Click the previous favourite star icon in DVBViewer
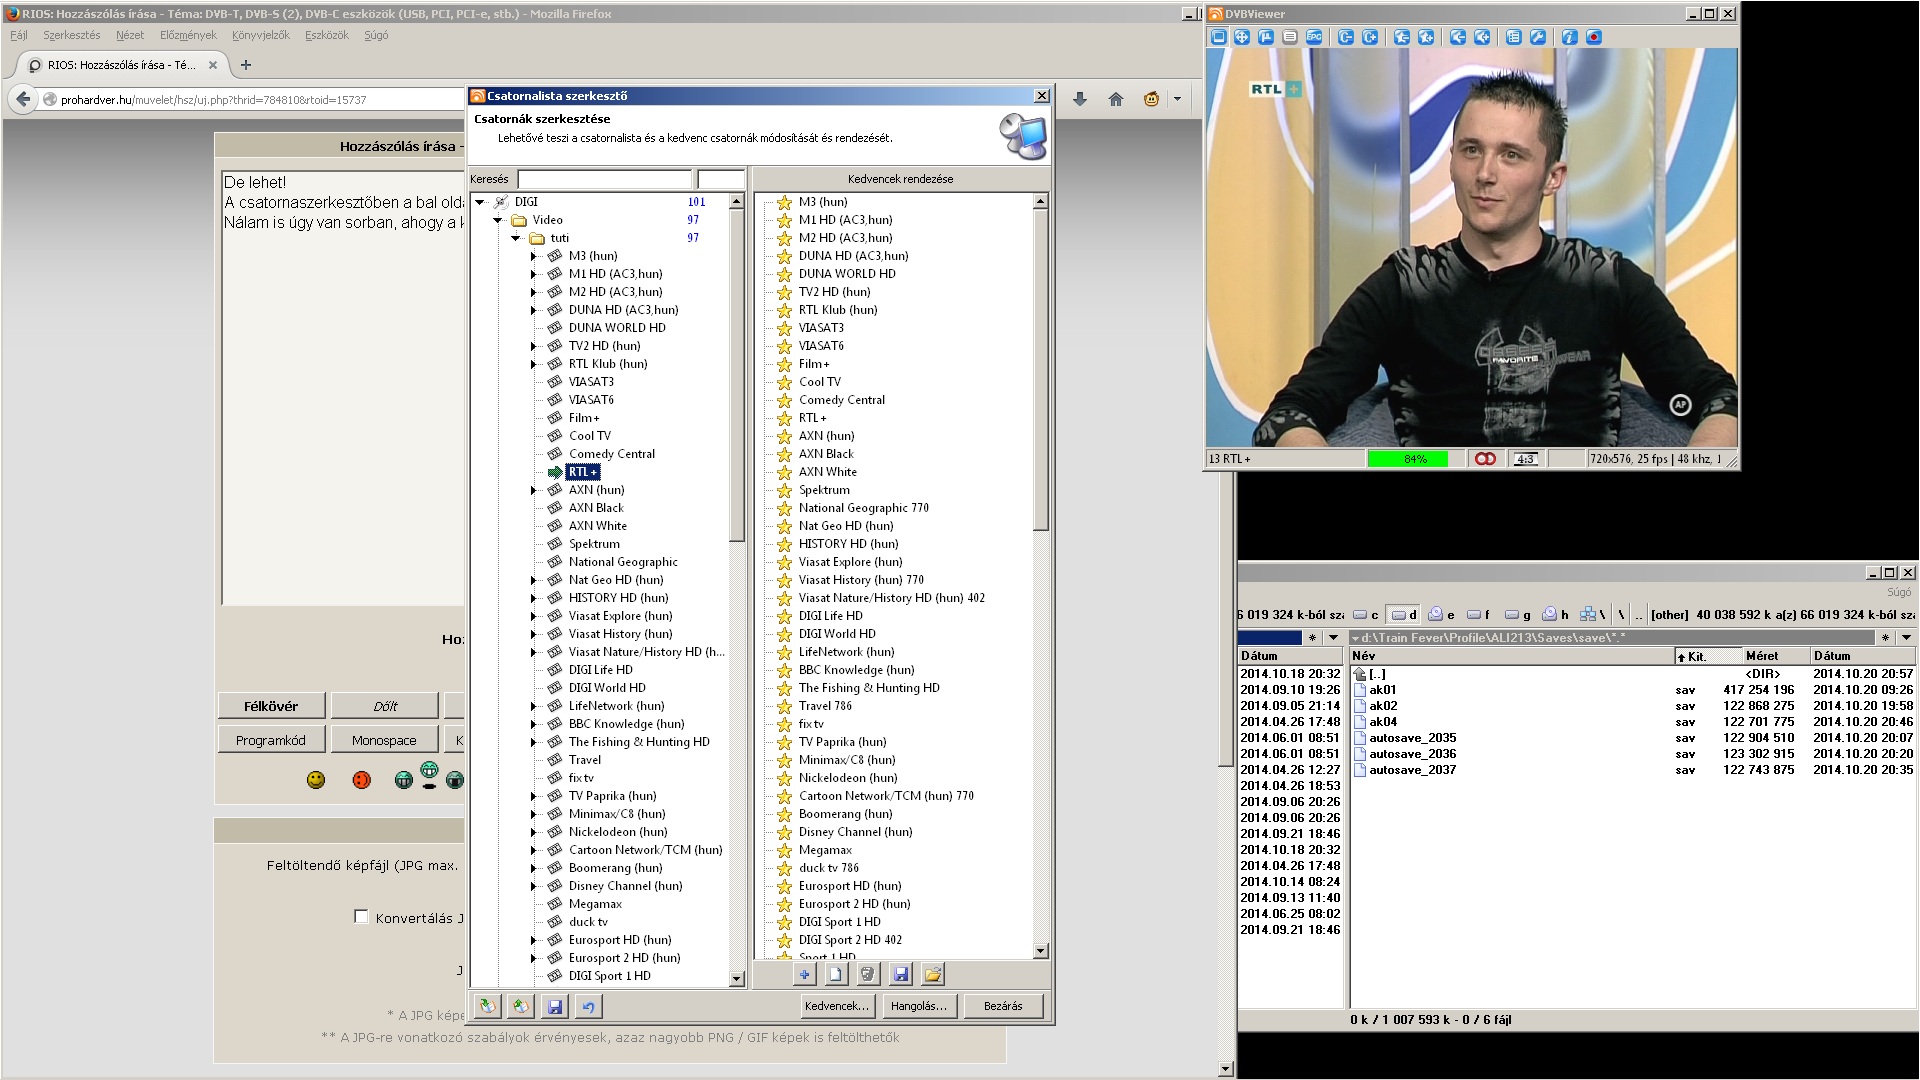 [x=1402, y=37]
